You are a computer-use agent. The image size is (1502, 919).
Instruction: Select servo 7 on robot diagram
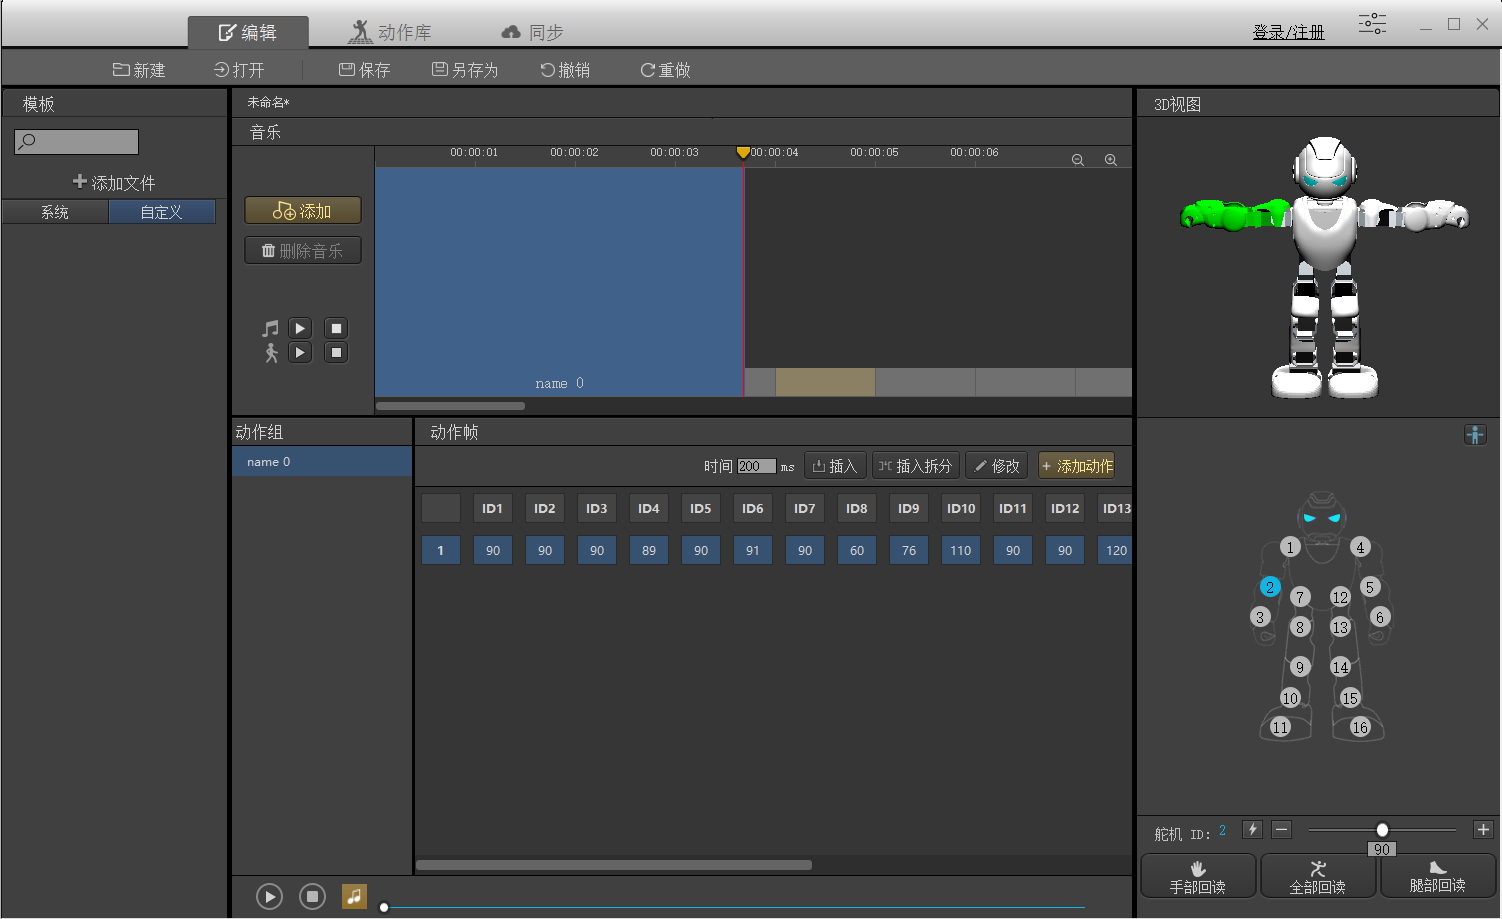[1300, 597]
